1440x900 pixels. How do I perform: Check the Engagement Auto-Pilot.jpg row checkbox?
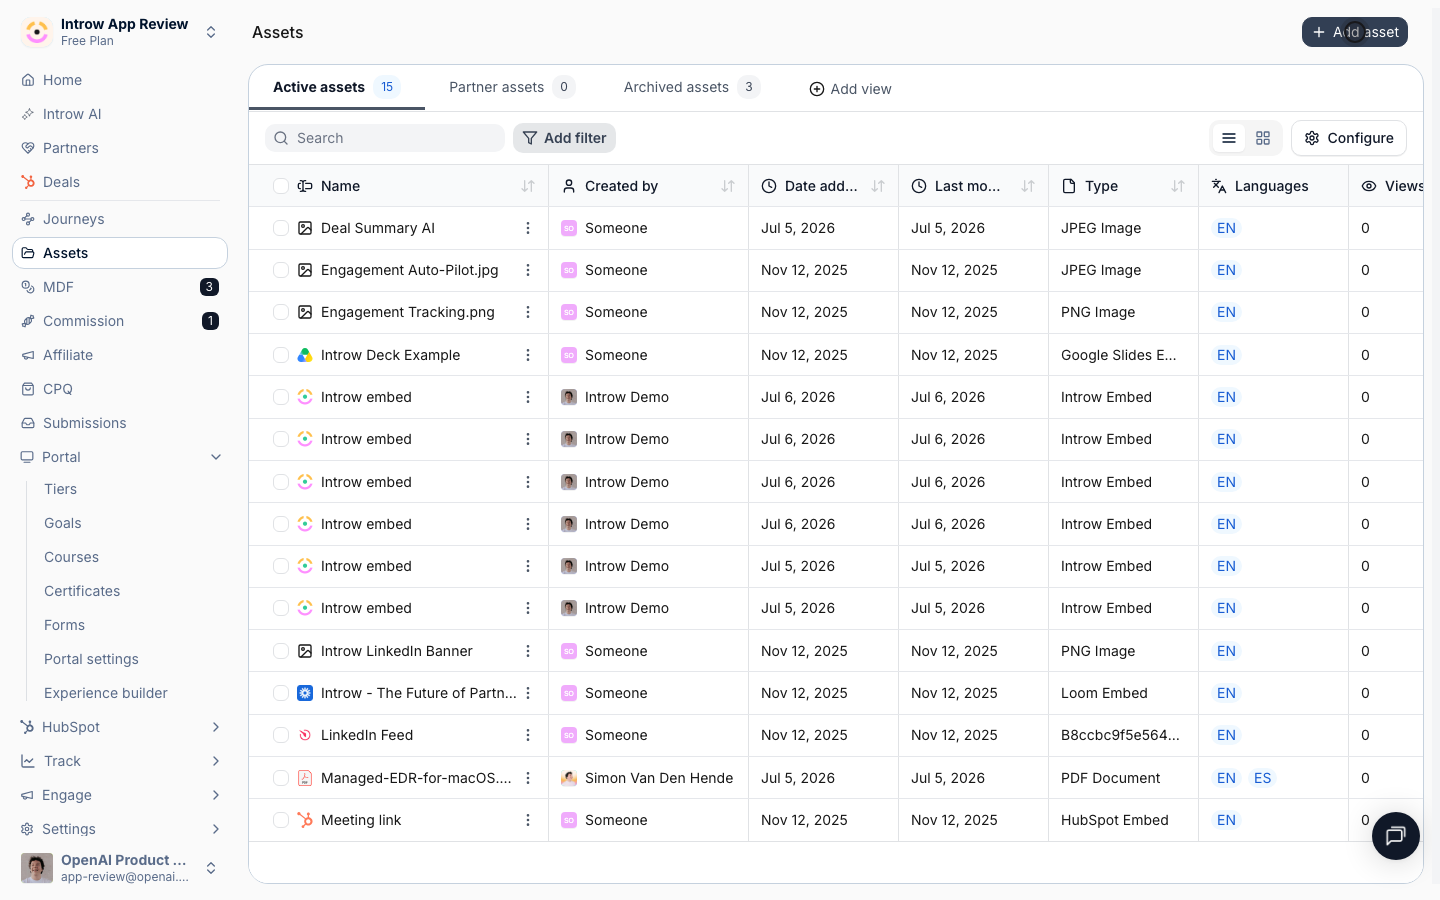(x=281, y=270)
